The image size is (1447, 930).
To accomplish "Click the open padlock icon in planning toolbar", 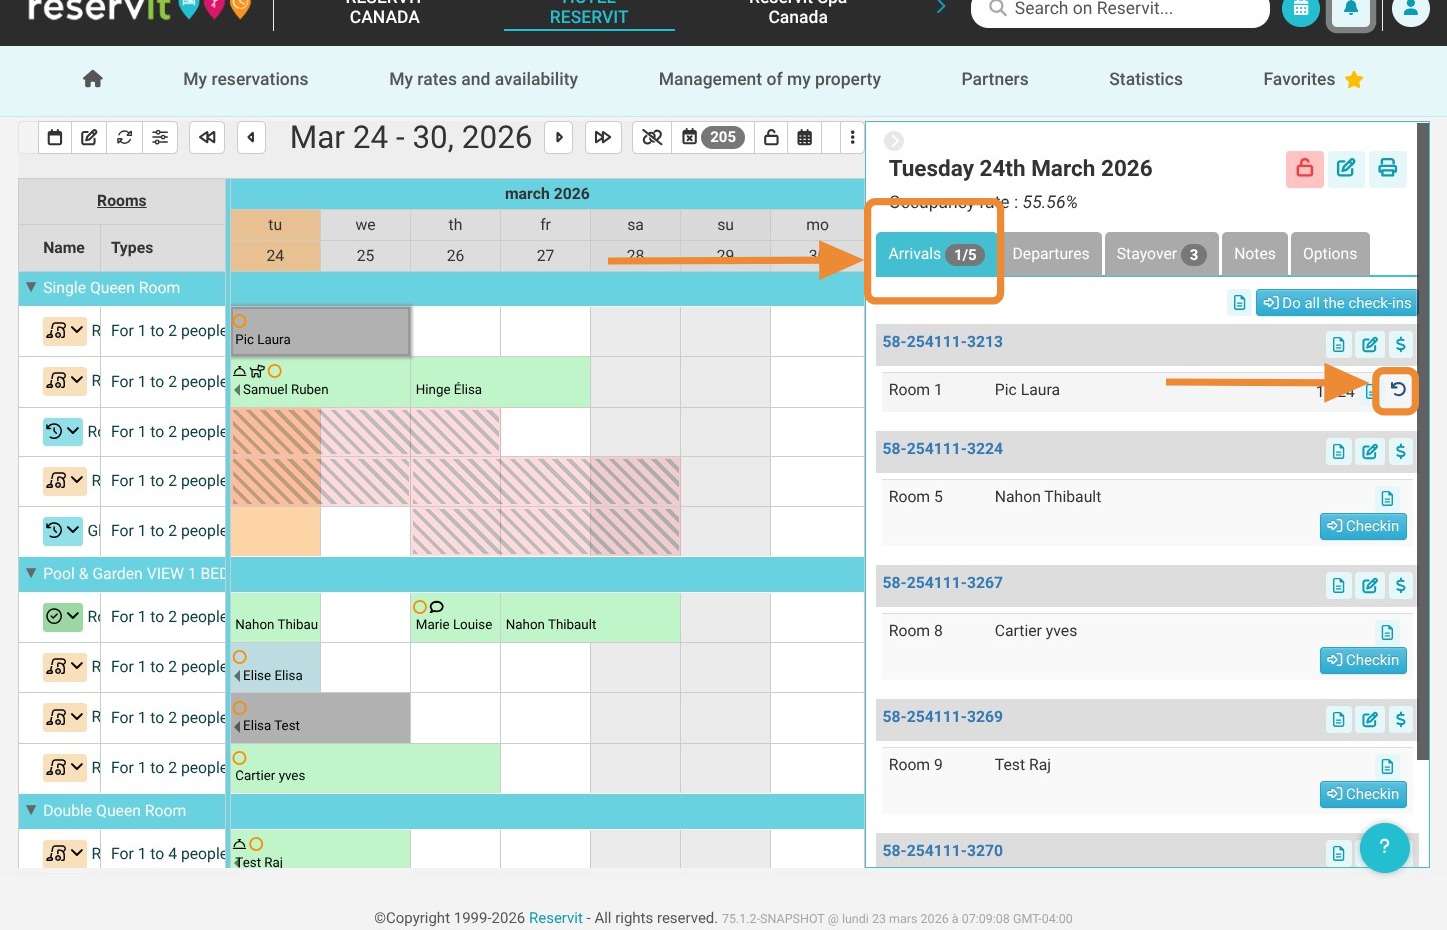I will point(771,137).
